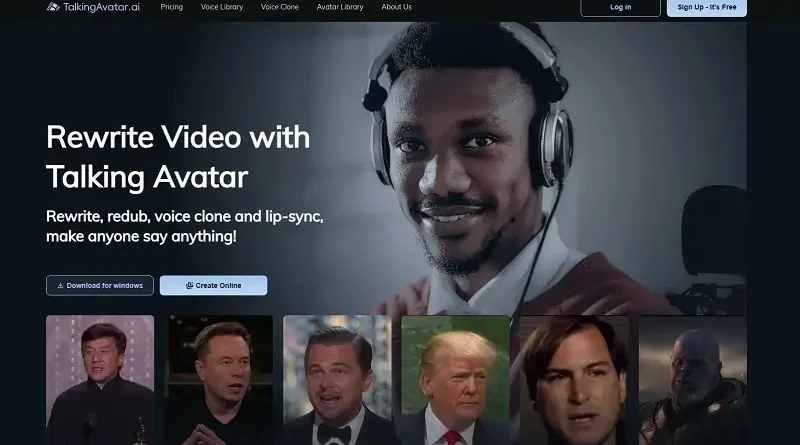The height and width of the screenshot is (445, 800).
Task: Open thumbnail of man wearing bow tie
Action: coord(337,380)
